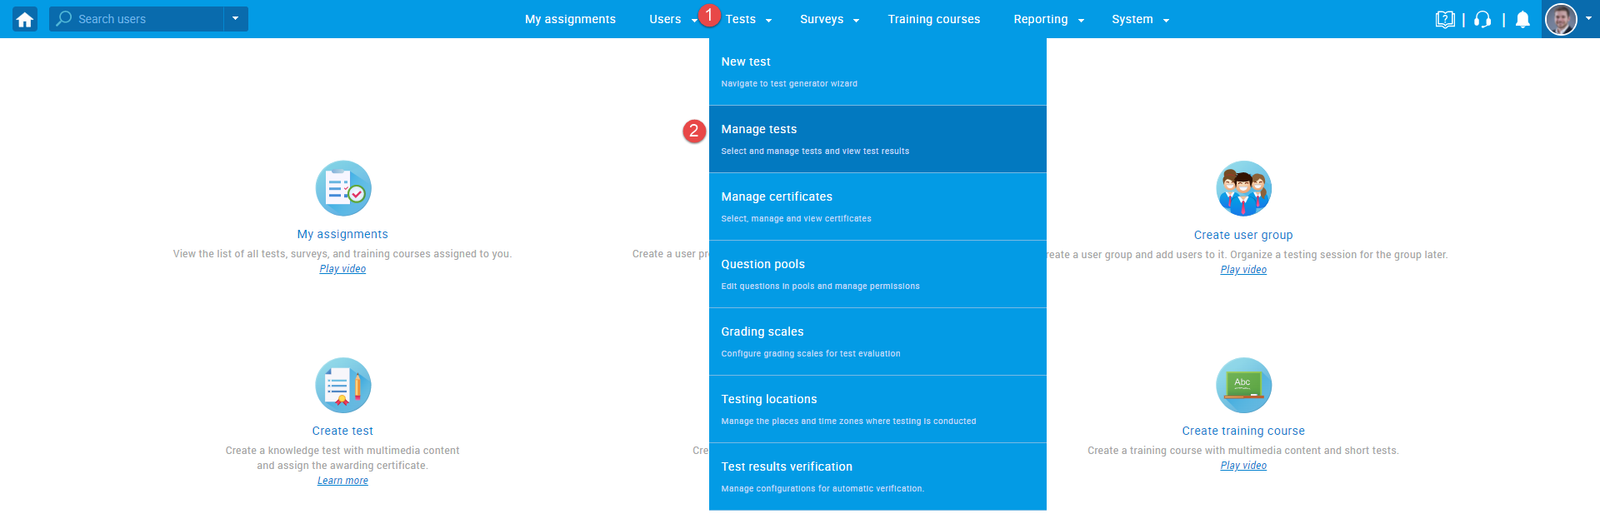The height and width of the screenshot is (528, 1600).
Task: Click the Create test document icon
Action: tap(343, 385)
